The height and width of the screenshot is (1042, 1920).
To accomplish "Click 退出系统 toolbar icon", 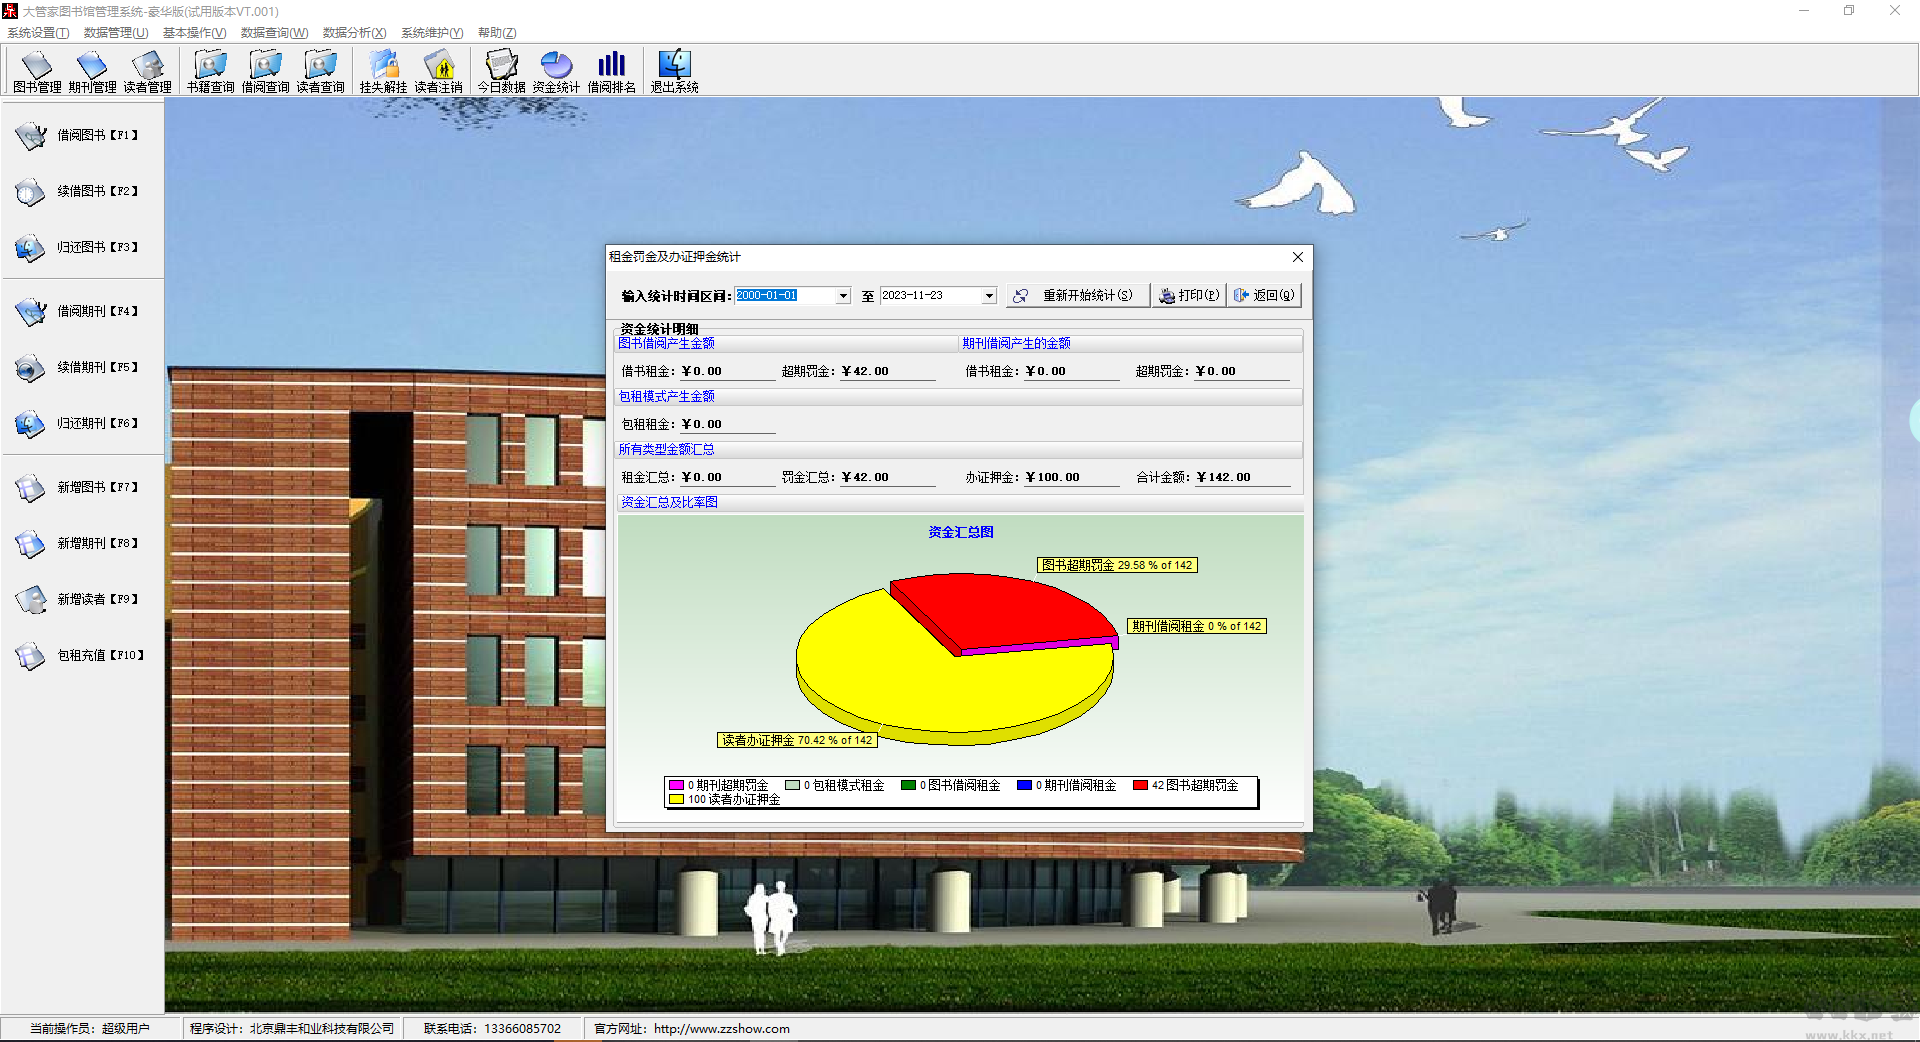I will (674, 72).
